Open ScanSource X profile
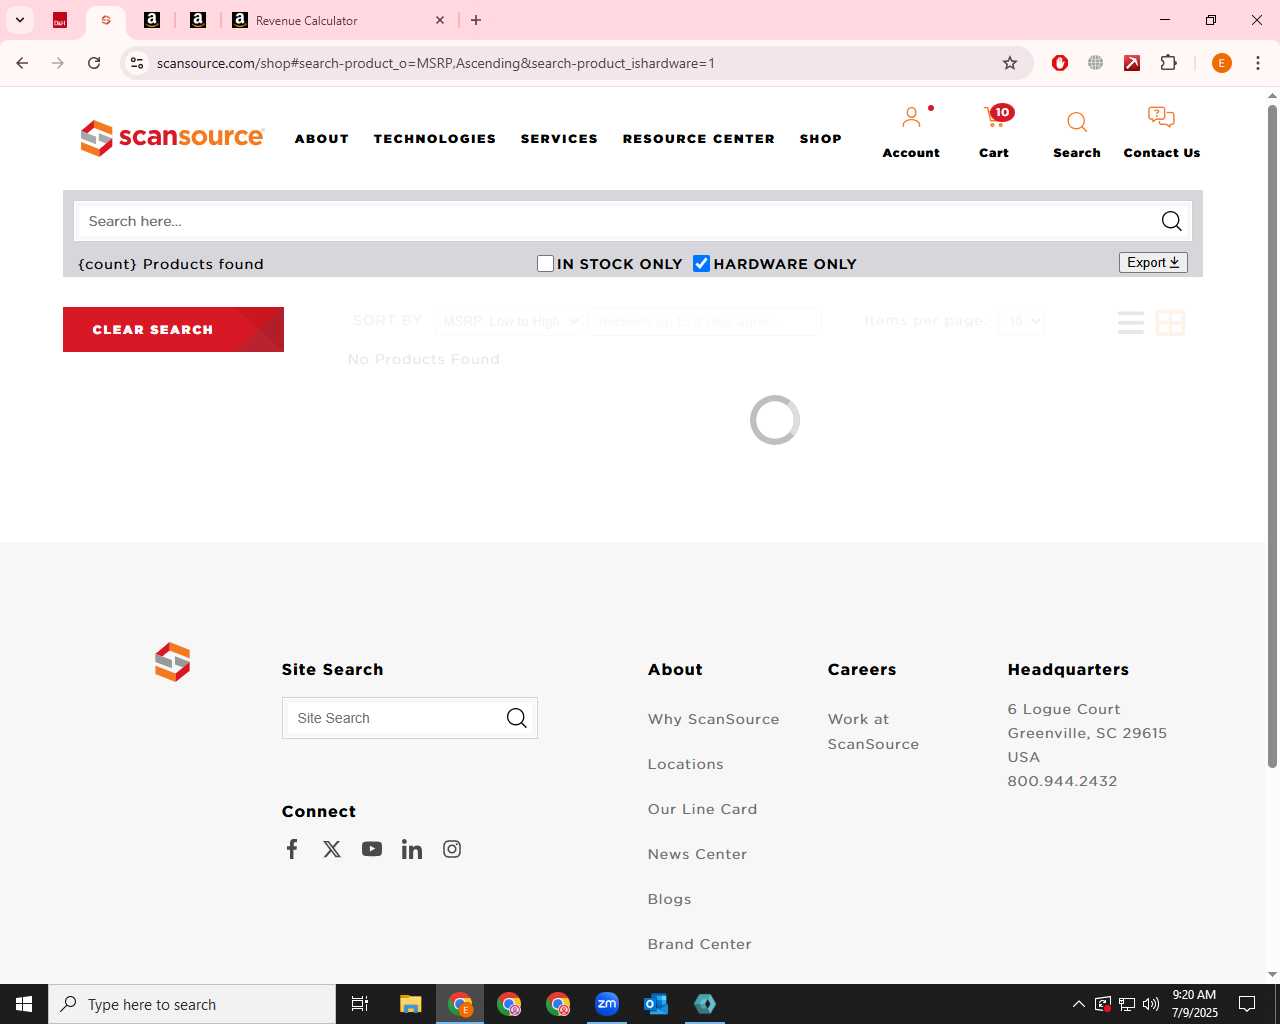Viewport: 1280px width, 1024px height. (332, 849)
